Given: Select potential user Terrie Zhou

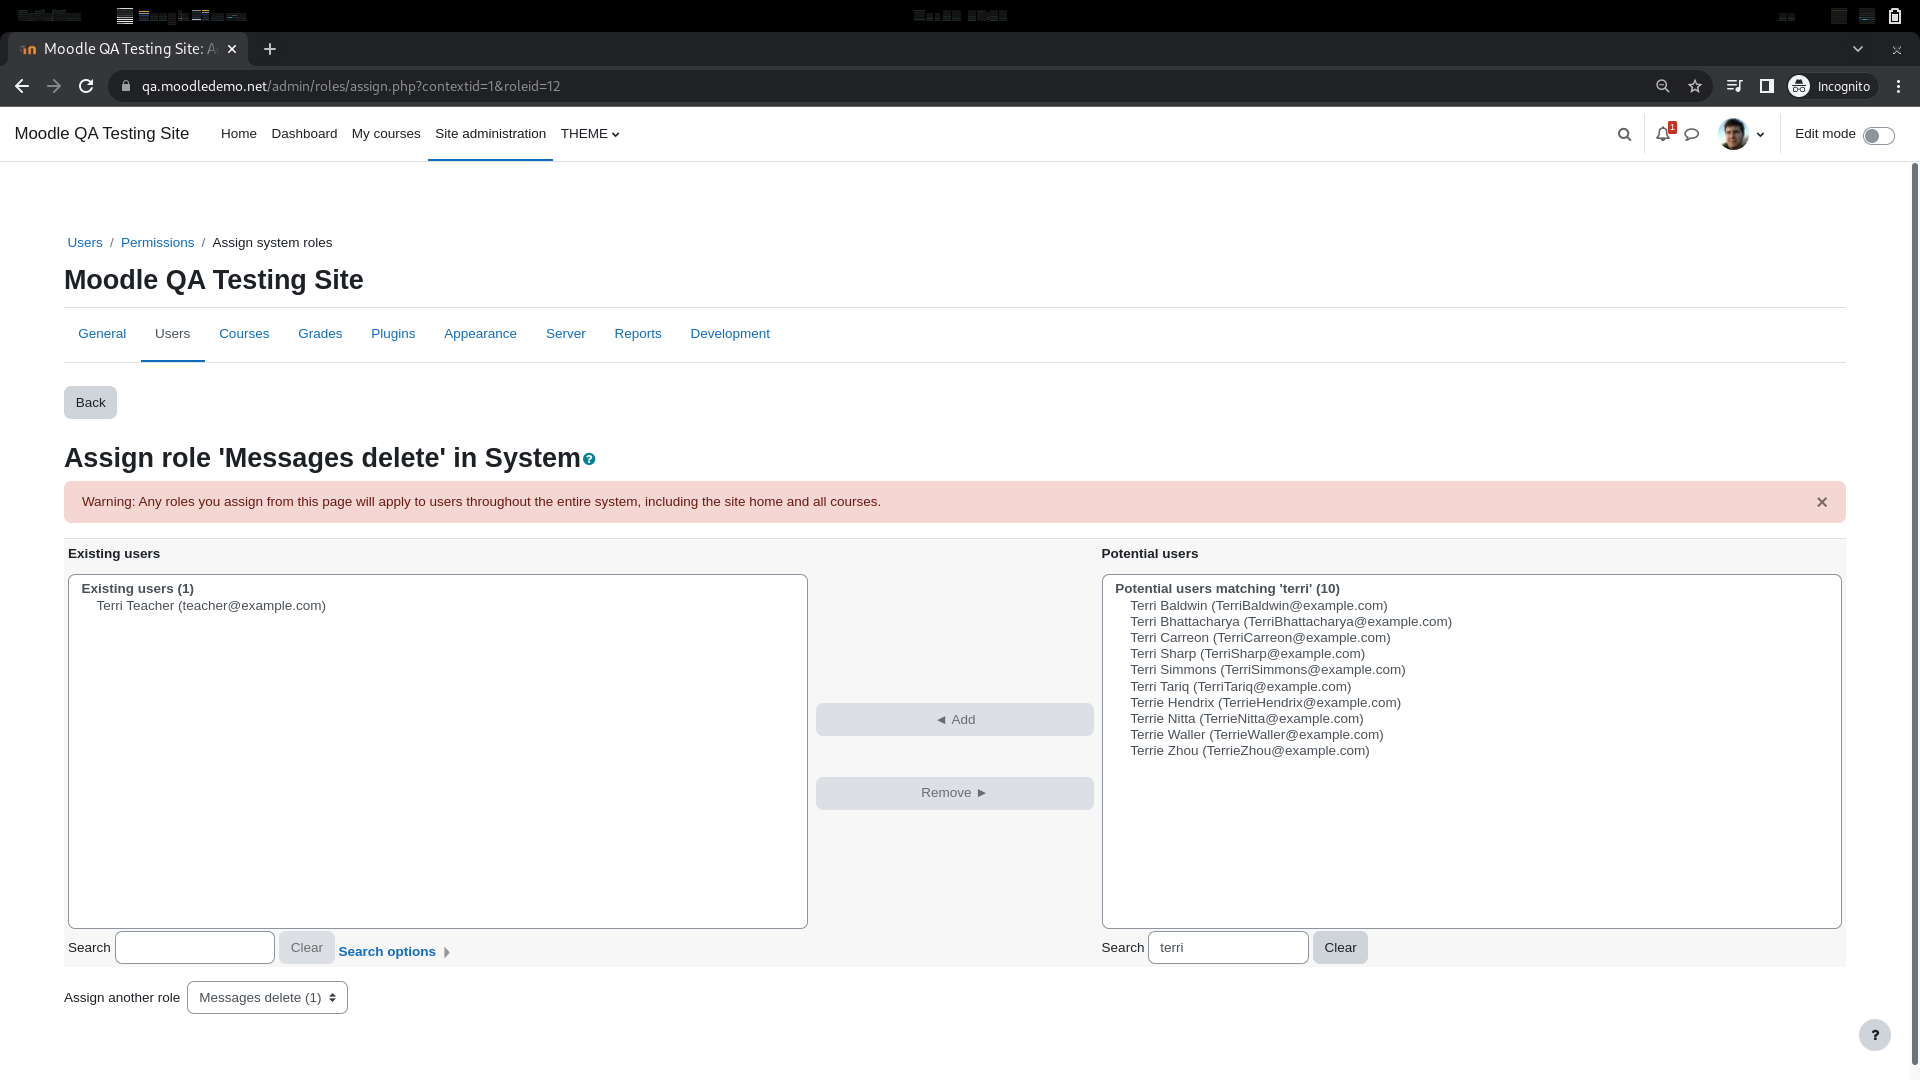Looking at the screenshot, I should point(1250,751).
